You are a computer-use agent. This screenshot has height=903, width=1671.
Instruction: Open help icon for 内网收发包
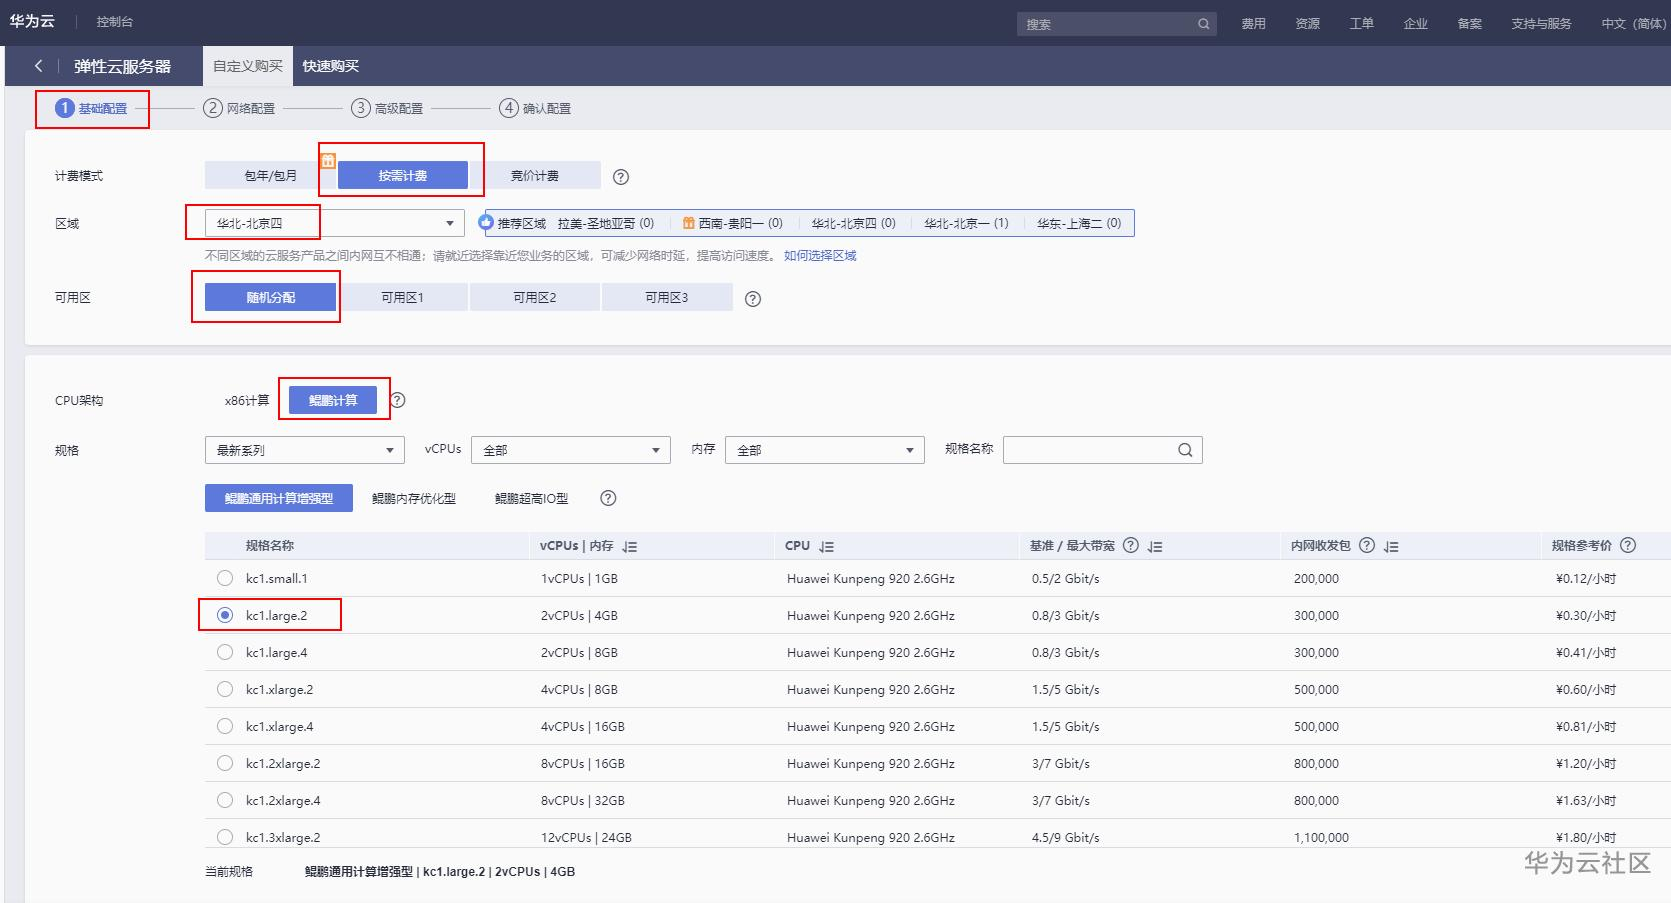1367,545
